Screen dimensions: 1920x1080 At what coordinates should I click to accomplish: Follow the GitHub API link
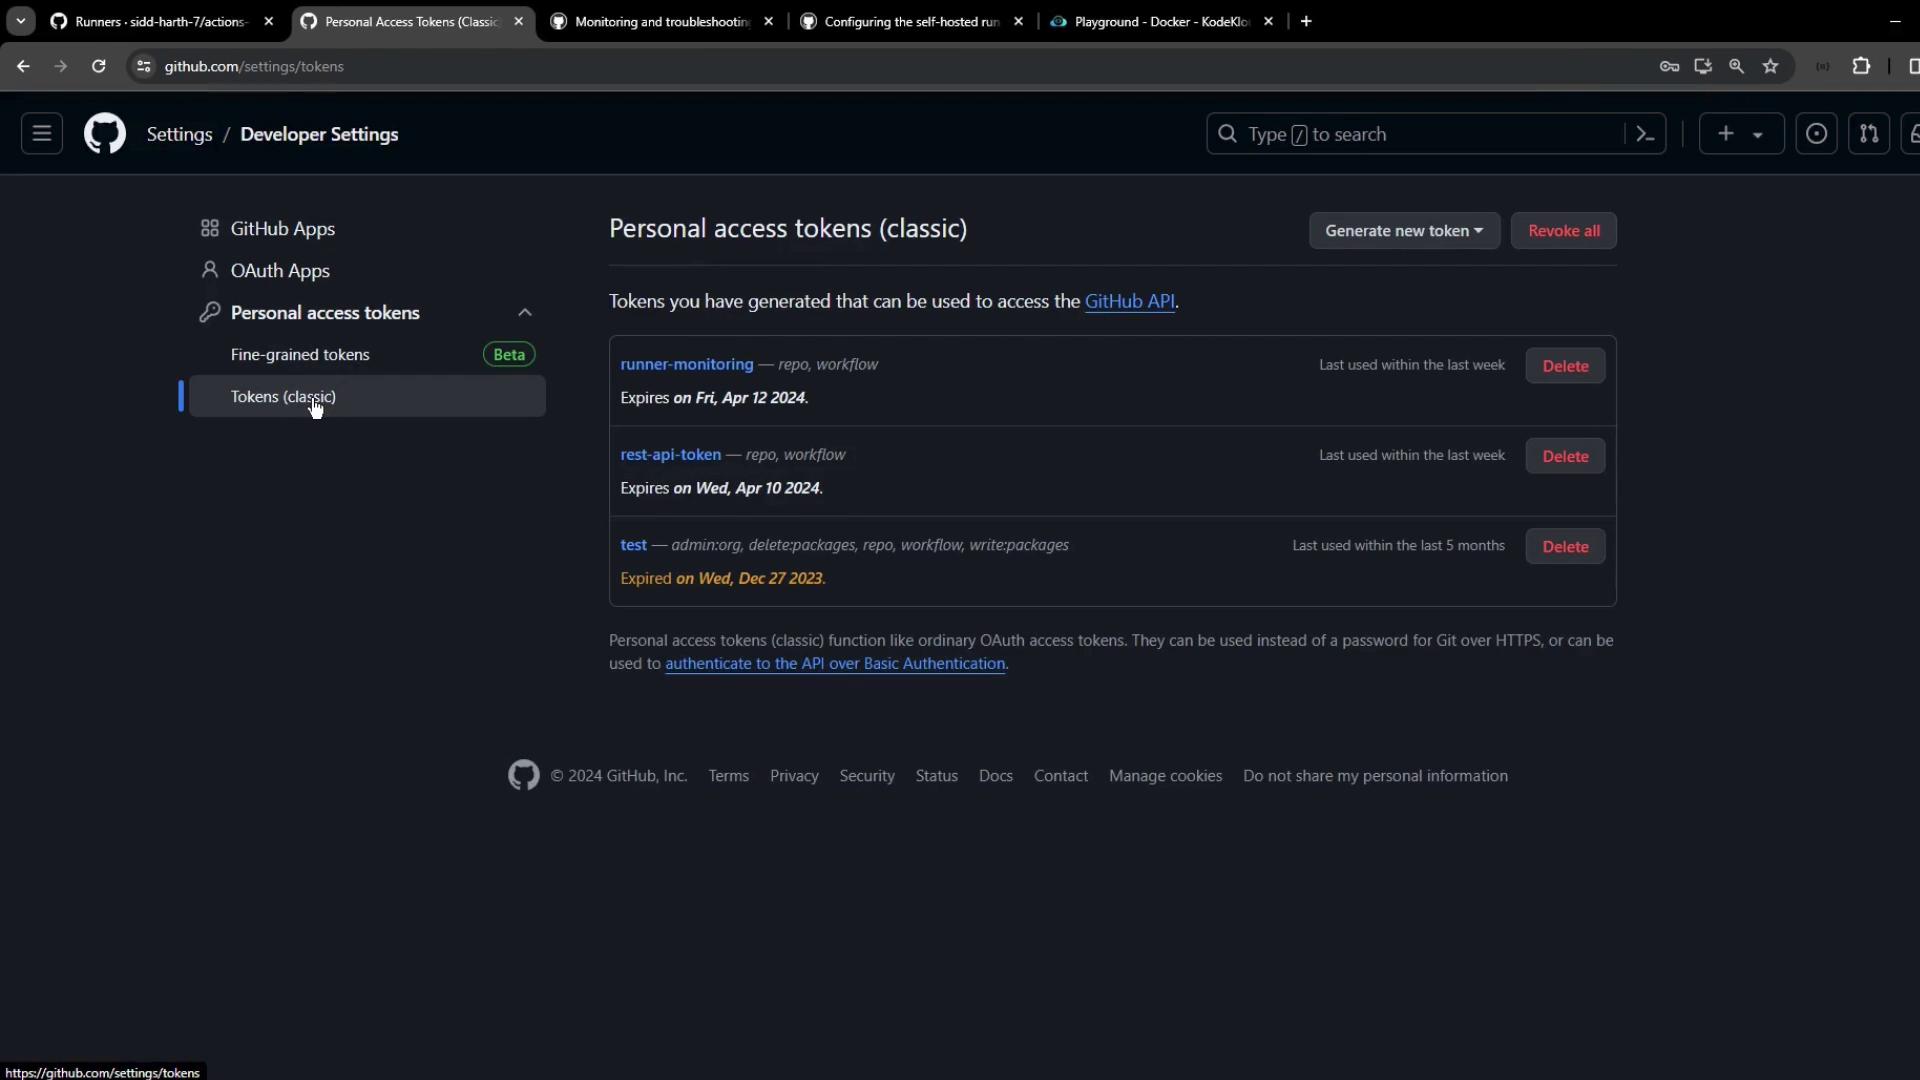click(1129, 302)
